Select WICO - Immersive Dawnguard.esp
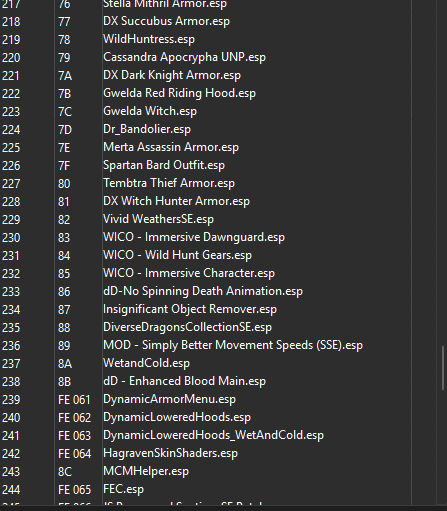The height and width of the screenshot is (511, 447). [x=194, y=237]
